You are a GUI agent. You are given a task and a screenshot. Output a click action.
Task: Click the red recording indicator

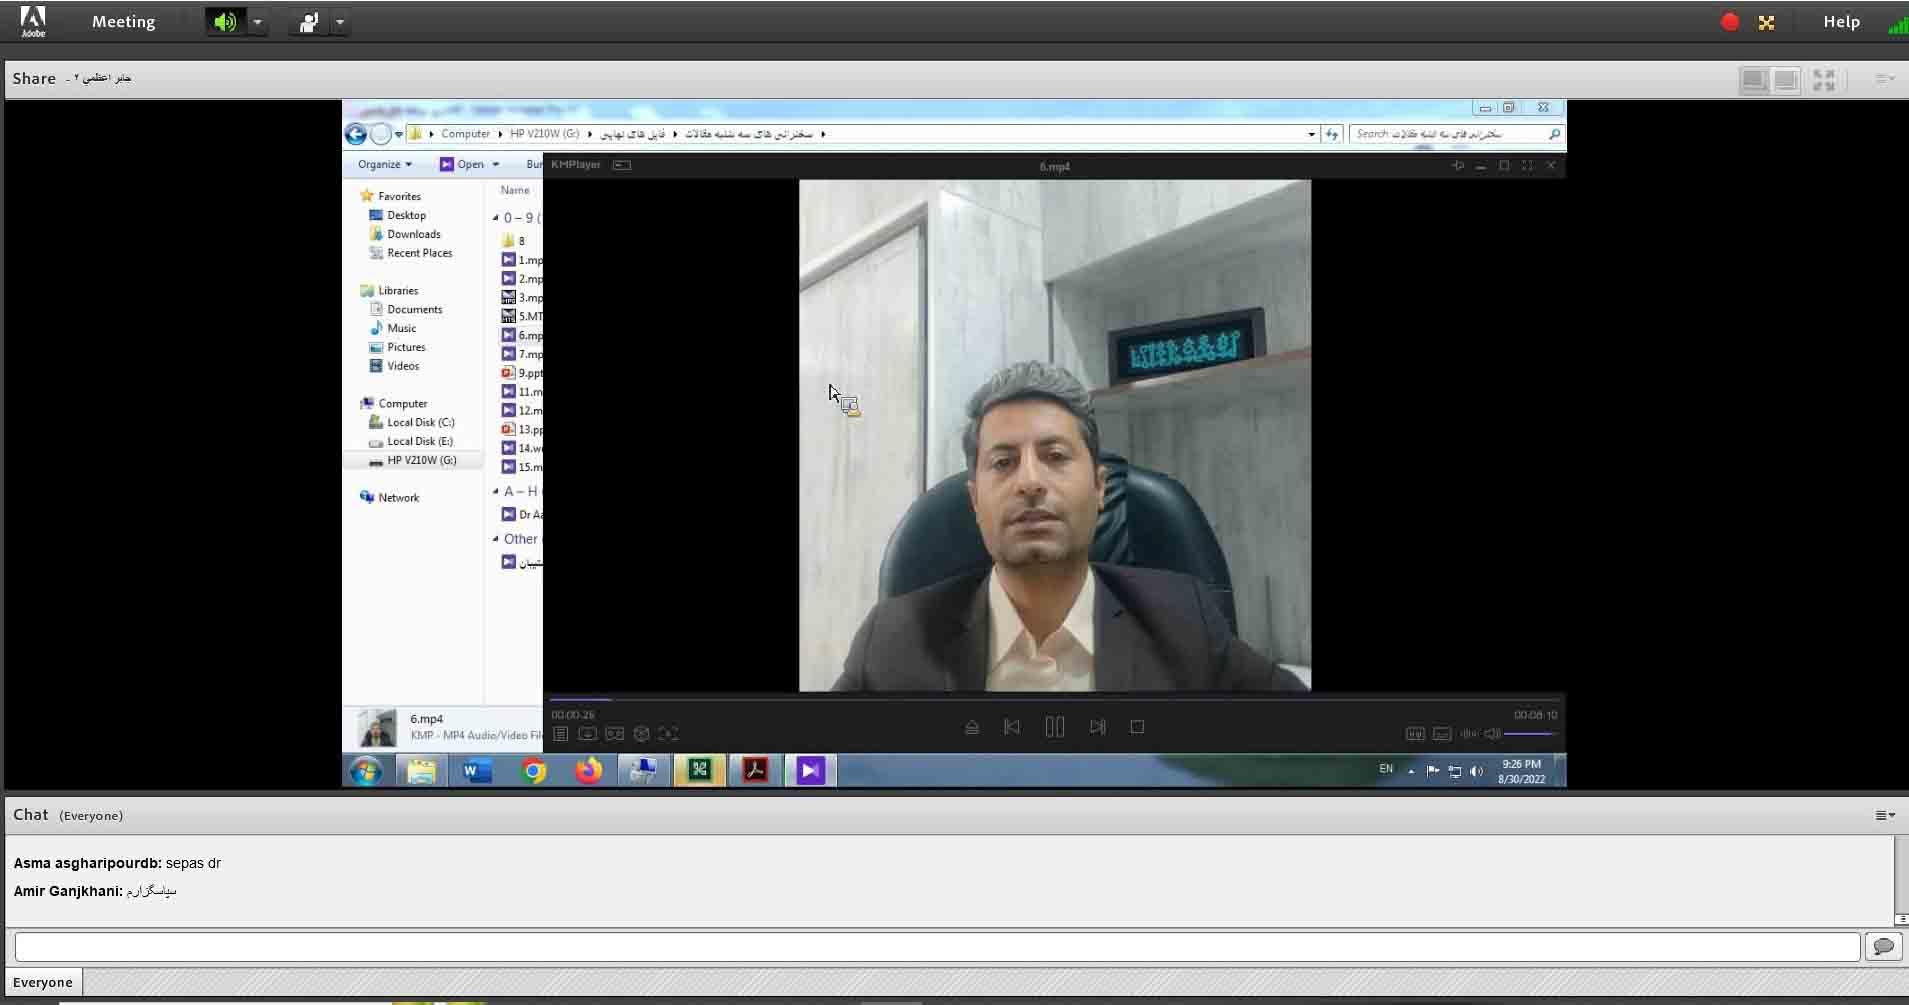tap(1729, 22)
